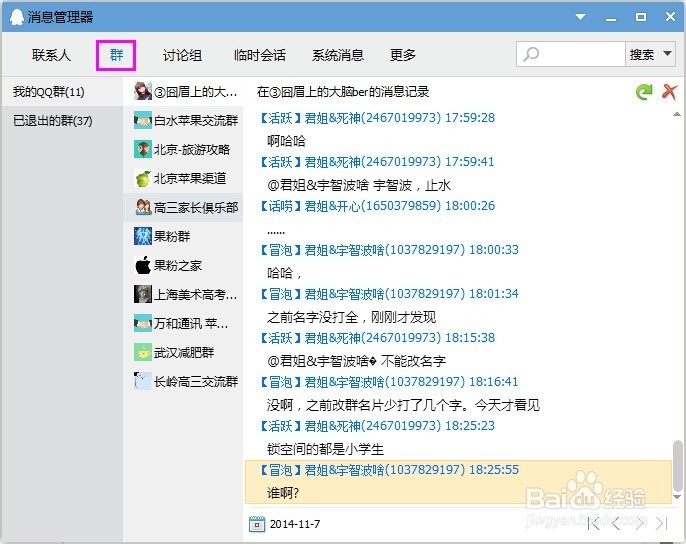Go to next page of records

(640, 523)
